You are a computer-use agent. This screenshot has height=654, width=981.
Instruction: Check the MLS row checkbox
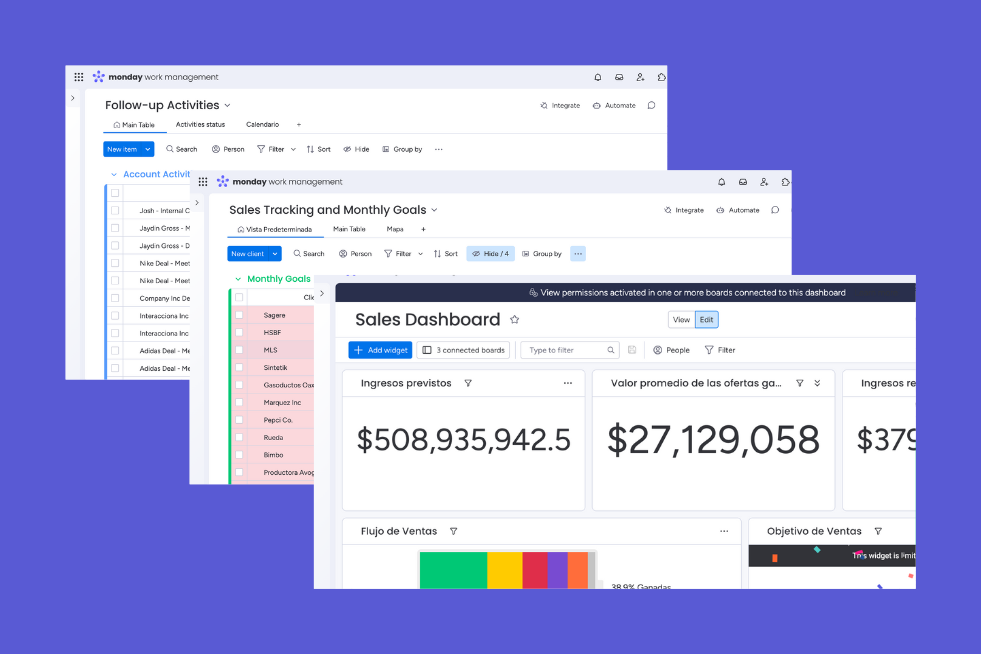tap(239, 350)
